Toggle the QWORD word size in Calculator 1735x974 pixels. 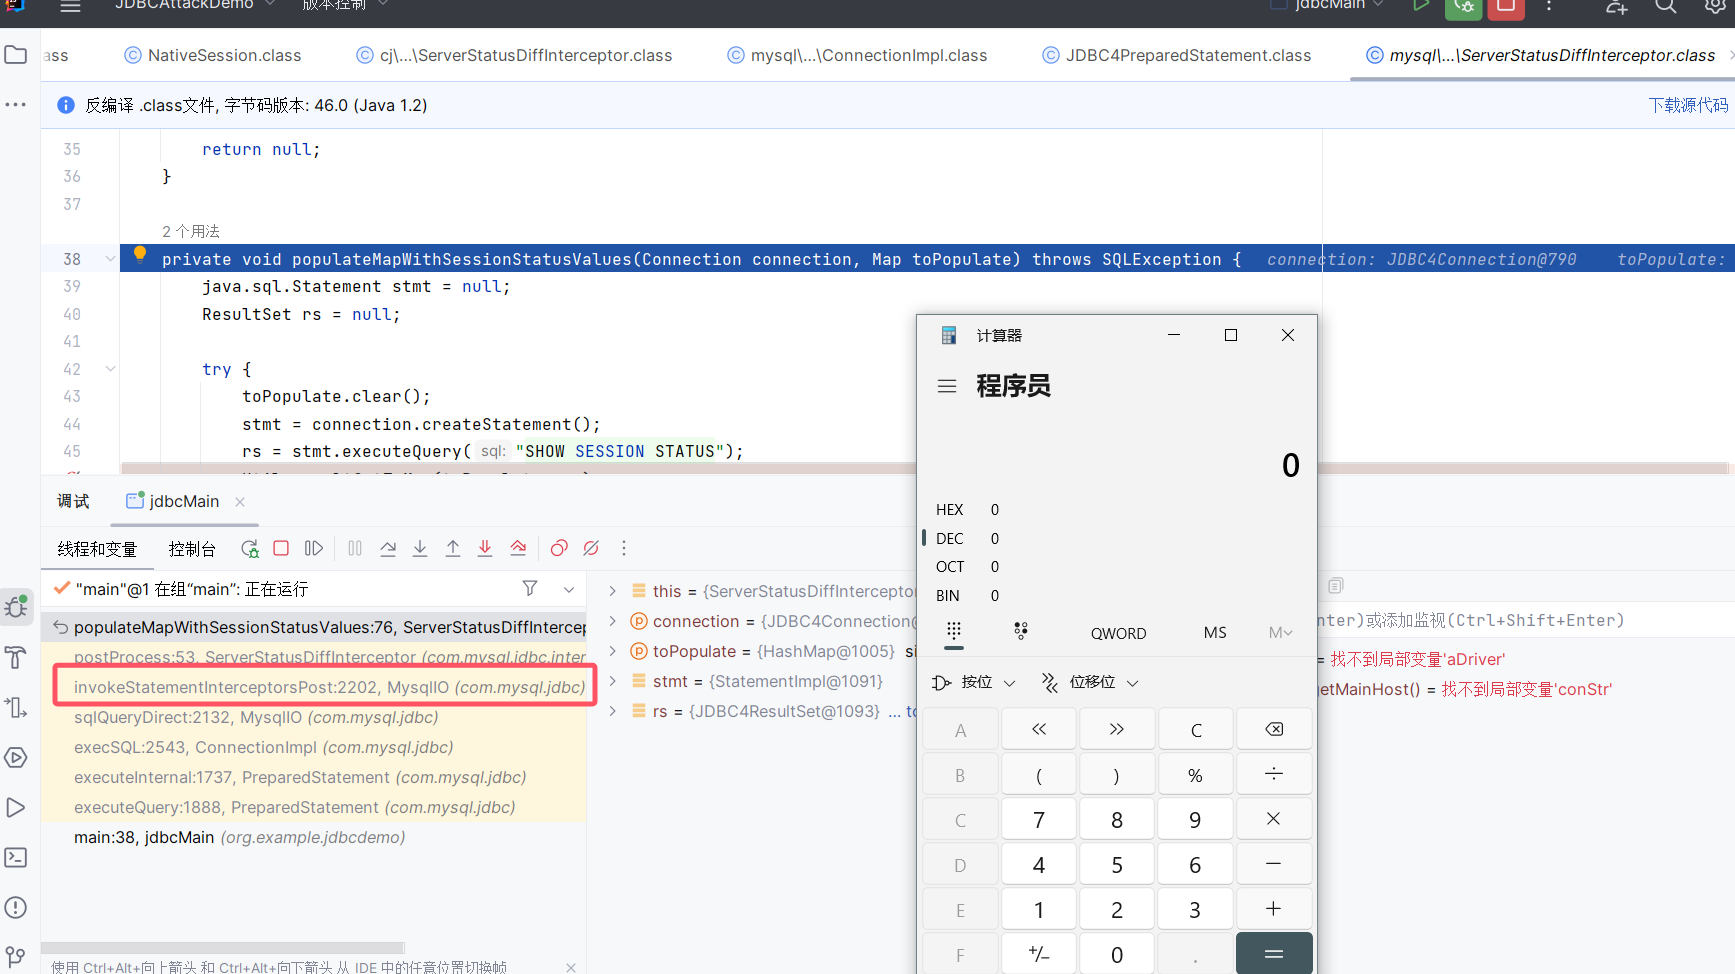click(x=1118, y=633)
